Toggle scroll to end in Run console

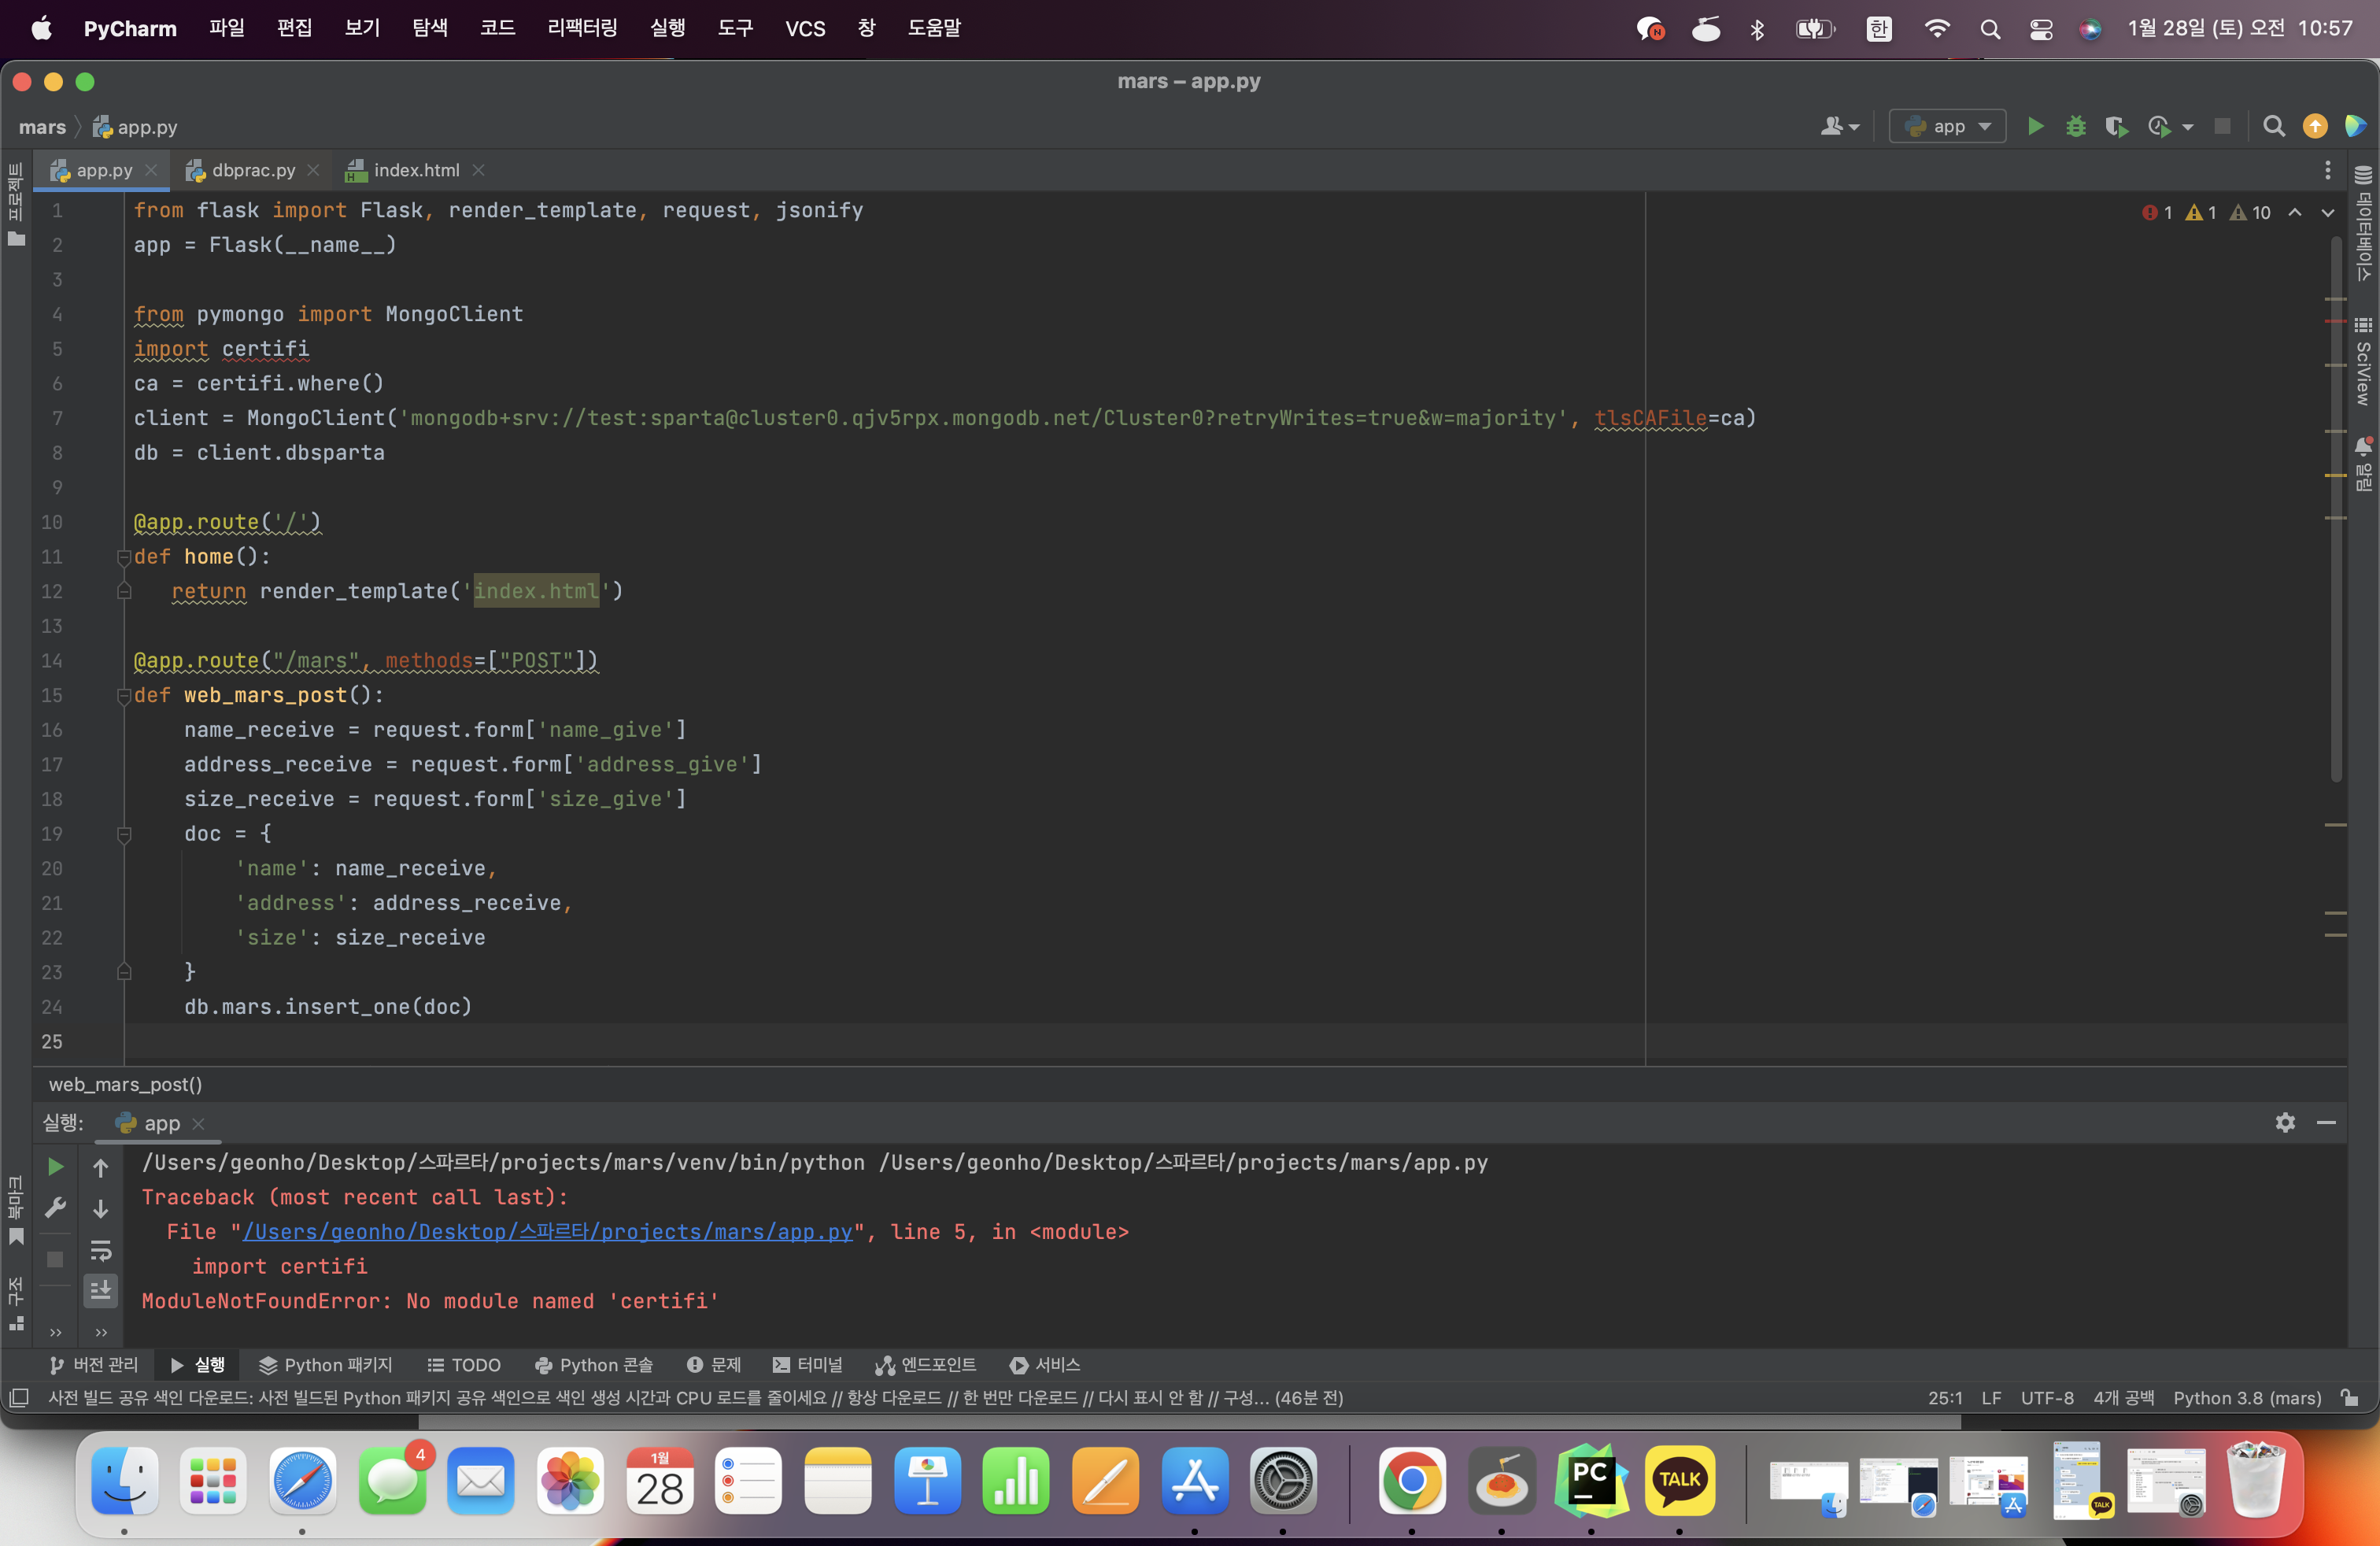[x=101, y=1291]
